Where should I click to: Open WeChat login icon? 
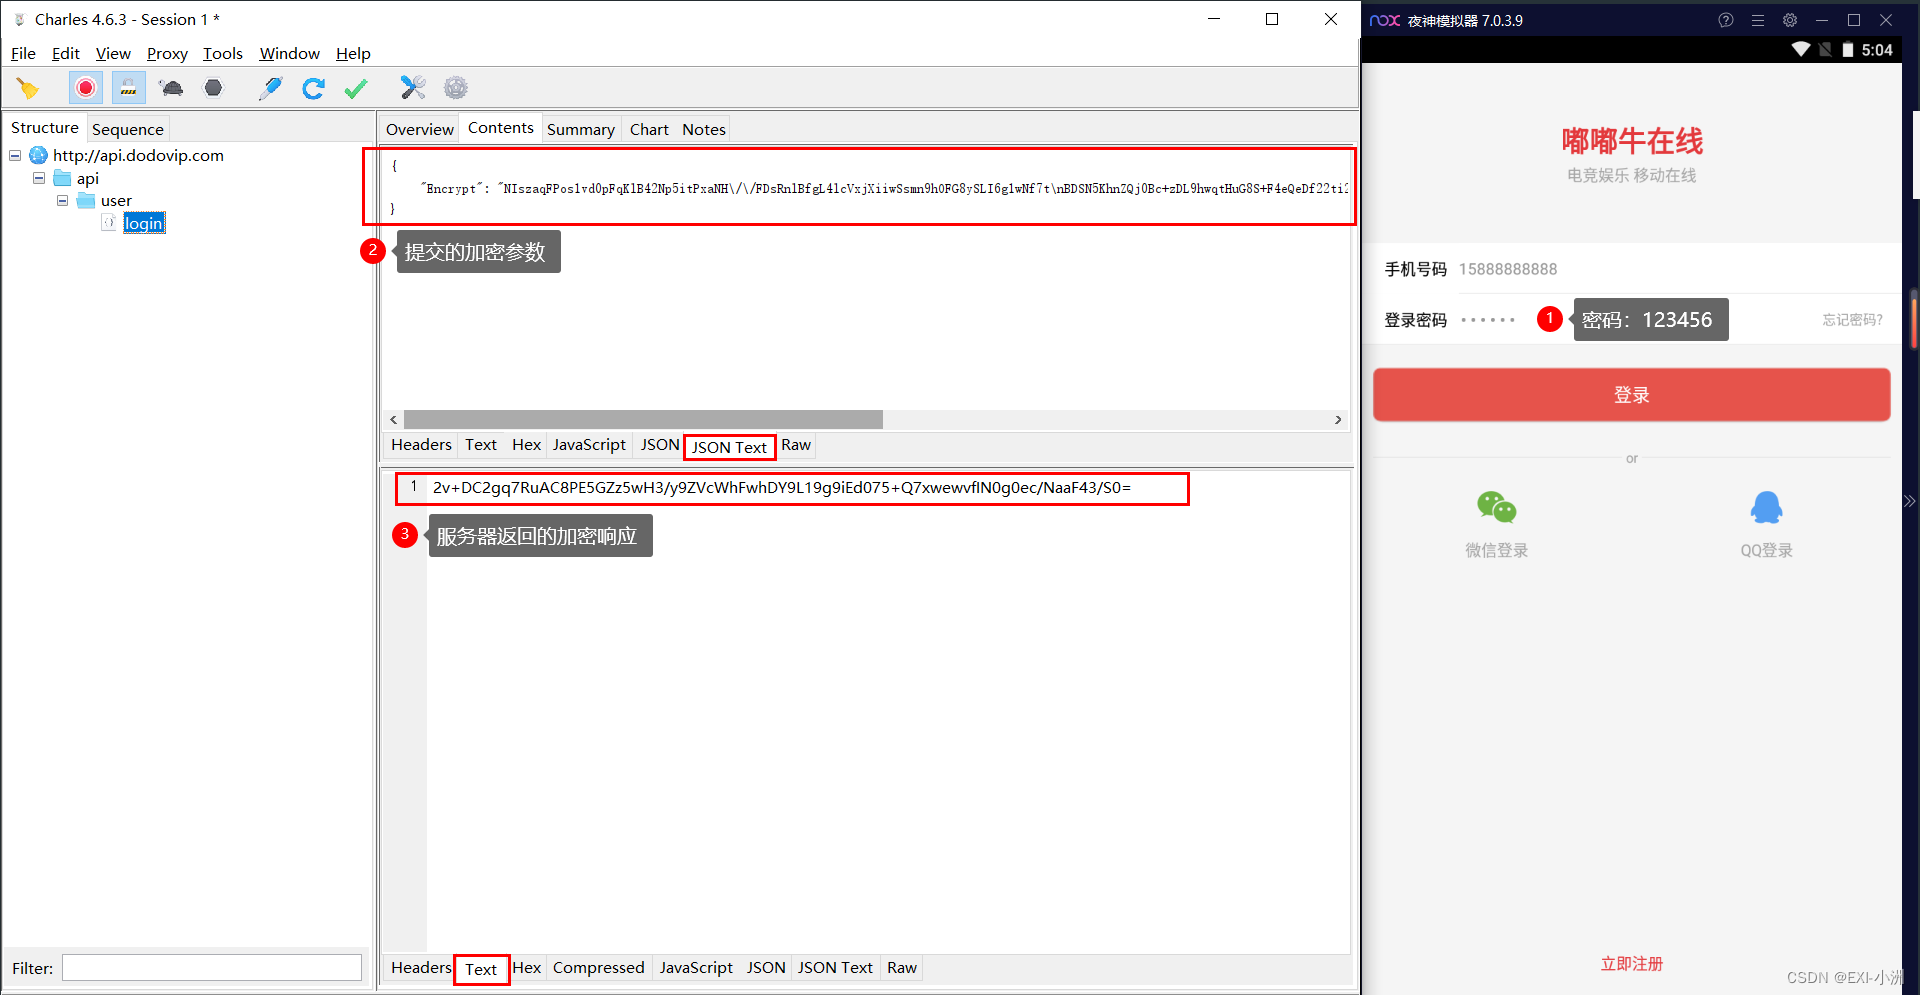1495,508
